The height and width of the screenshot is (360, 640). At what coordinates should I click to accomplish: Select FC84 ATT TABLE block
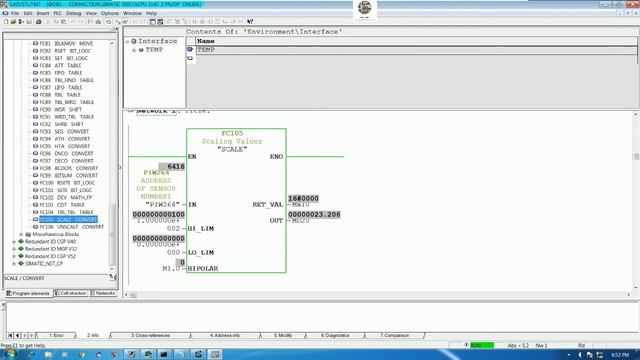coord(60,65)
